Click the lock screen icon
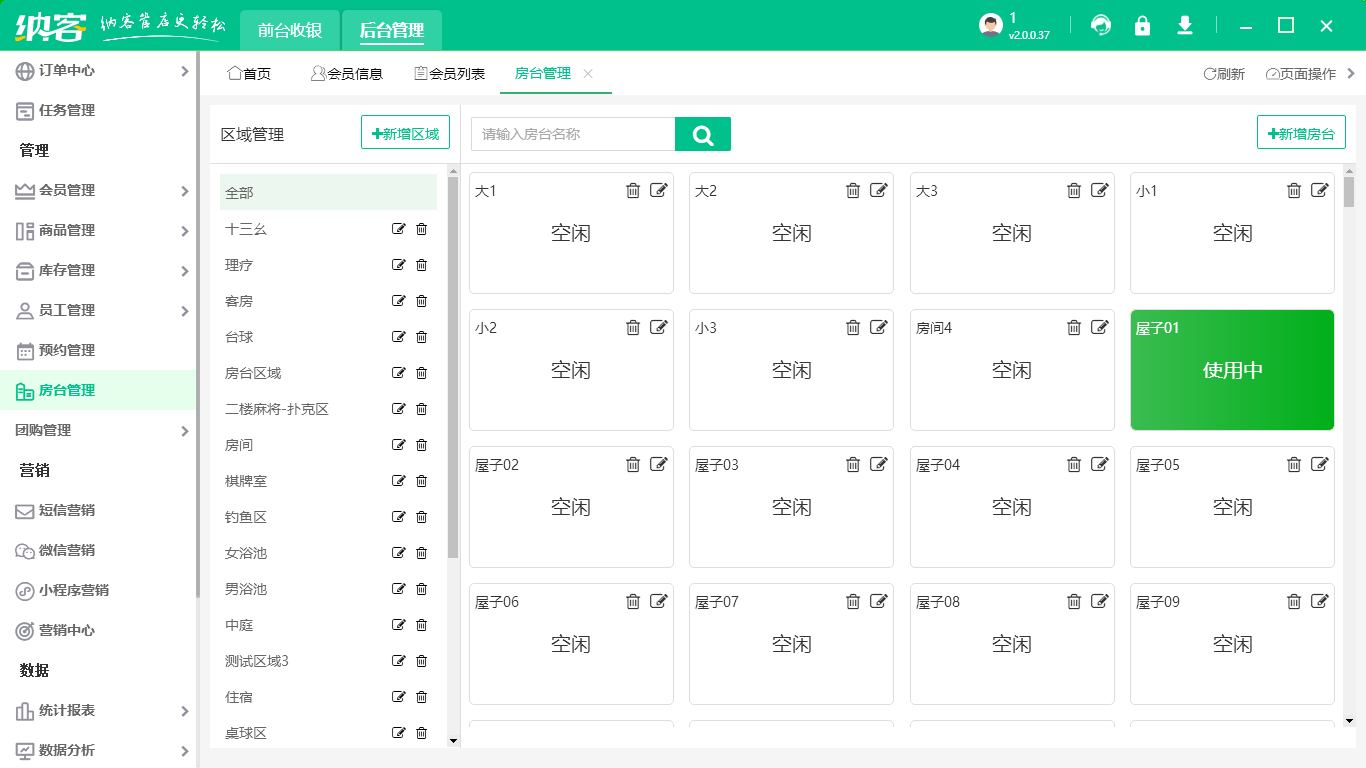This screenshot has width=1366, height=768. click(x=1142, y=26)
